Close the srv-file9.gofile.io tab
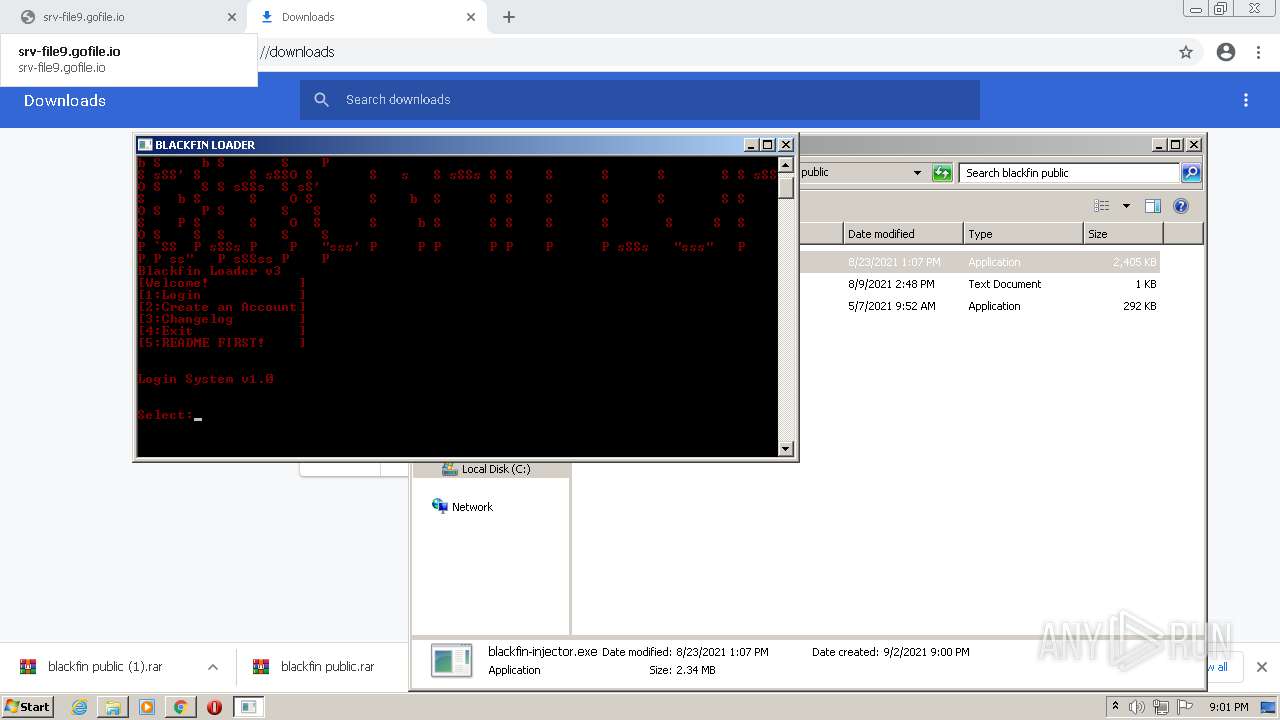This screenshot has height=720, width=1280. [x=232, y=17]
